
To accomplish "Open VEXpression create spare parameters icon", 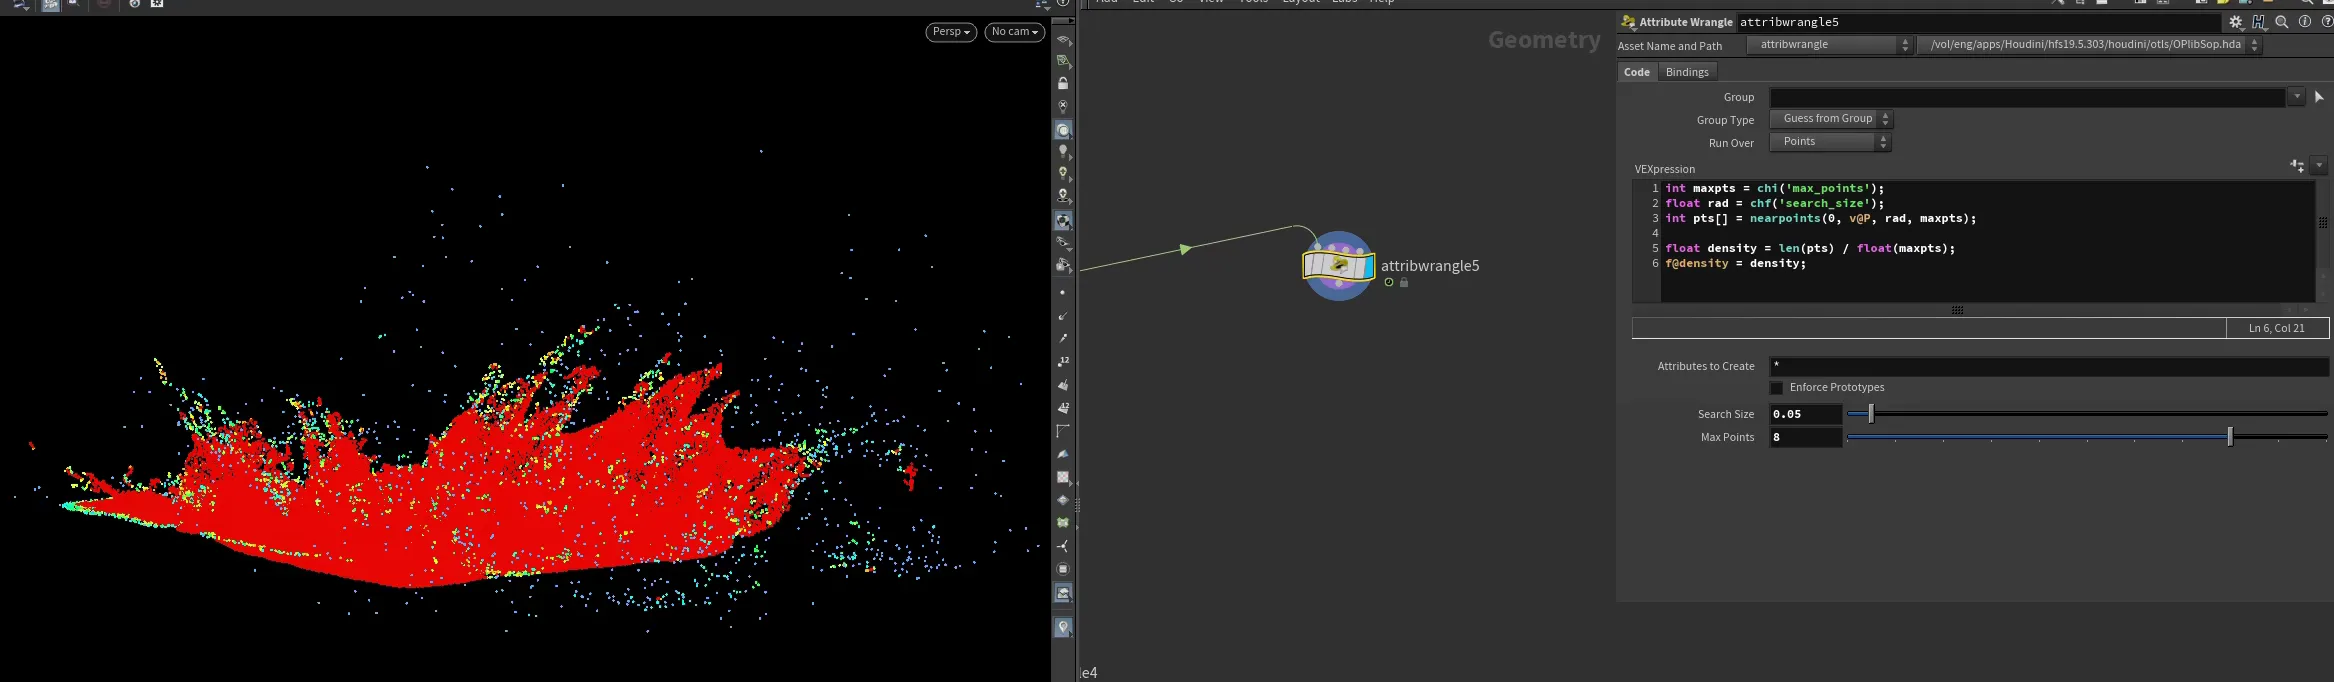I will pos(2297,166).
